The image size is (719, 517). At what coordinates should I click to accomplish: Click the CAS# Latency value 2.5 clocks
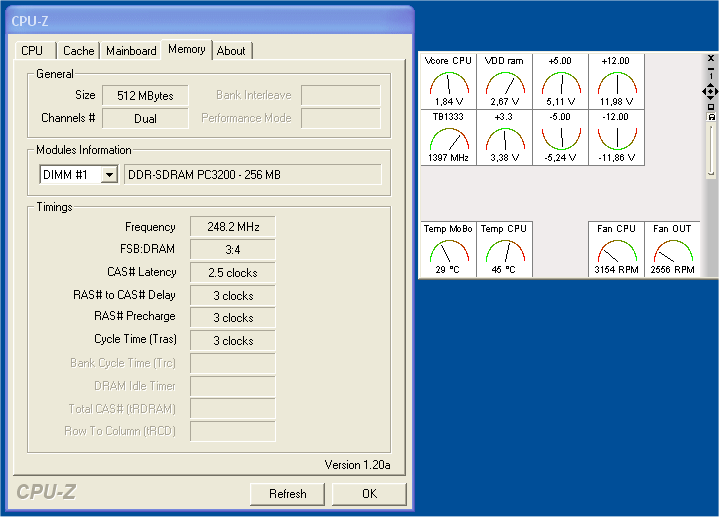tap(233, 272)
